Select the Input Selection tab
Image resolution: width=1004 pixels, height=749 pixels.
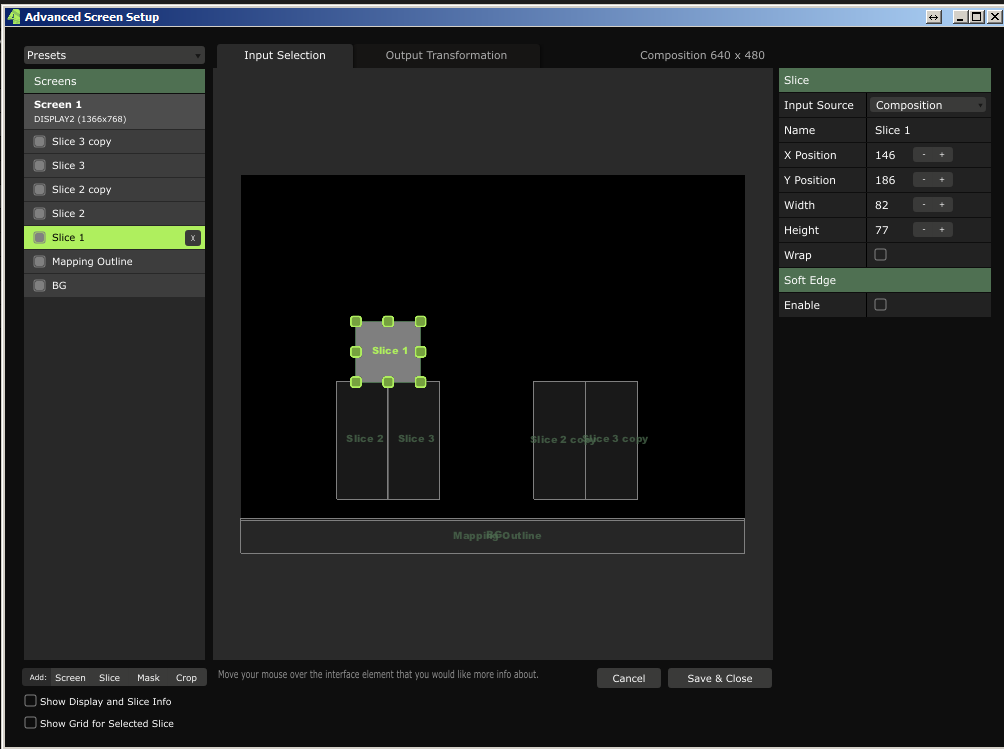point(285,56)
